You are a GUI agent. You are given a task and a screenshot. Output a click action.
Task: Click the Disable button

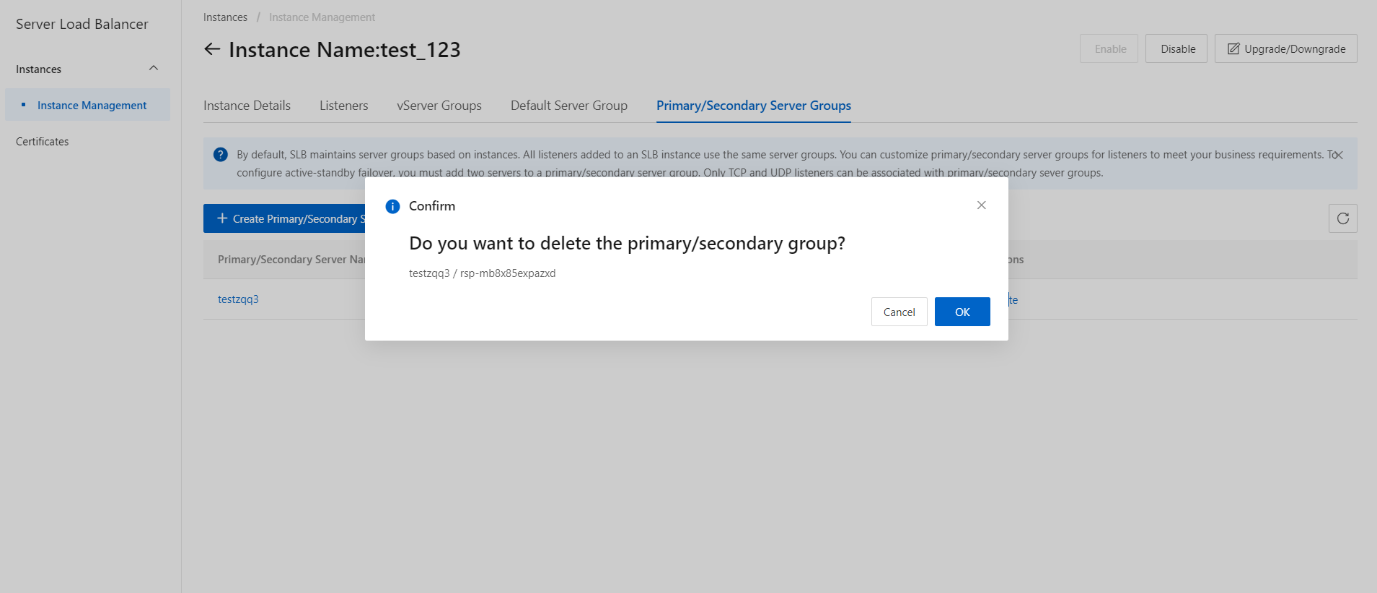click(1177, 49)
